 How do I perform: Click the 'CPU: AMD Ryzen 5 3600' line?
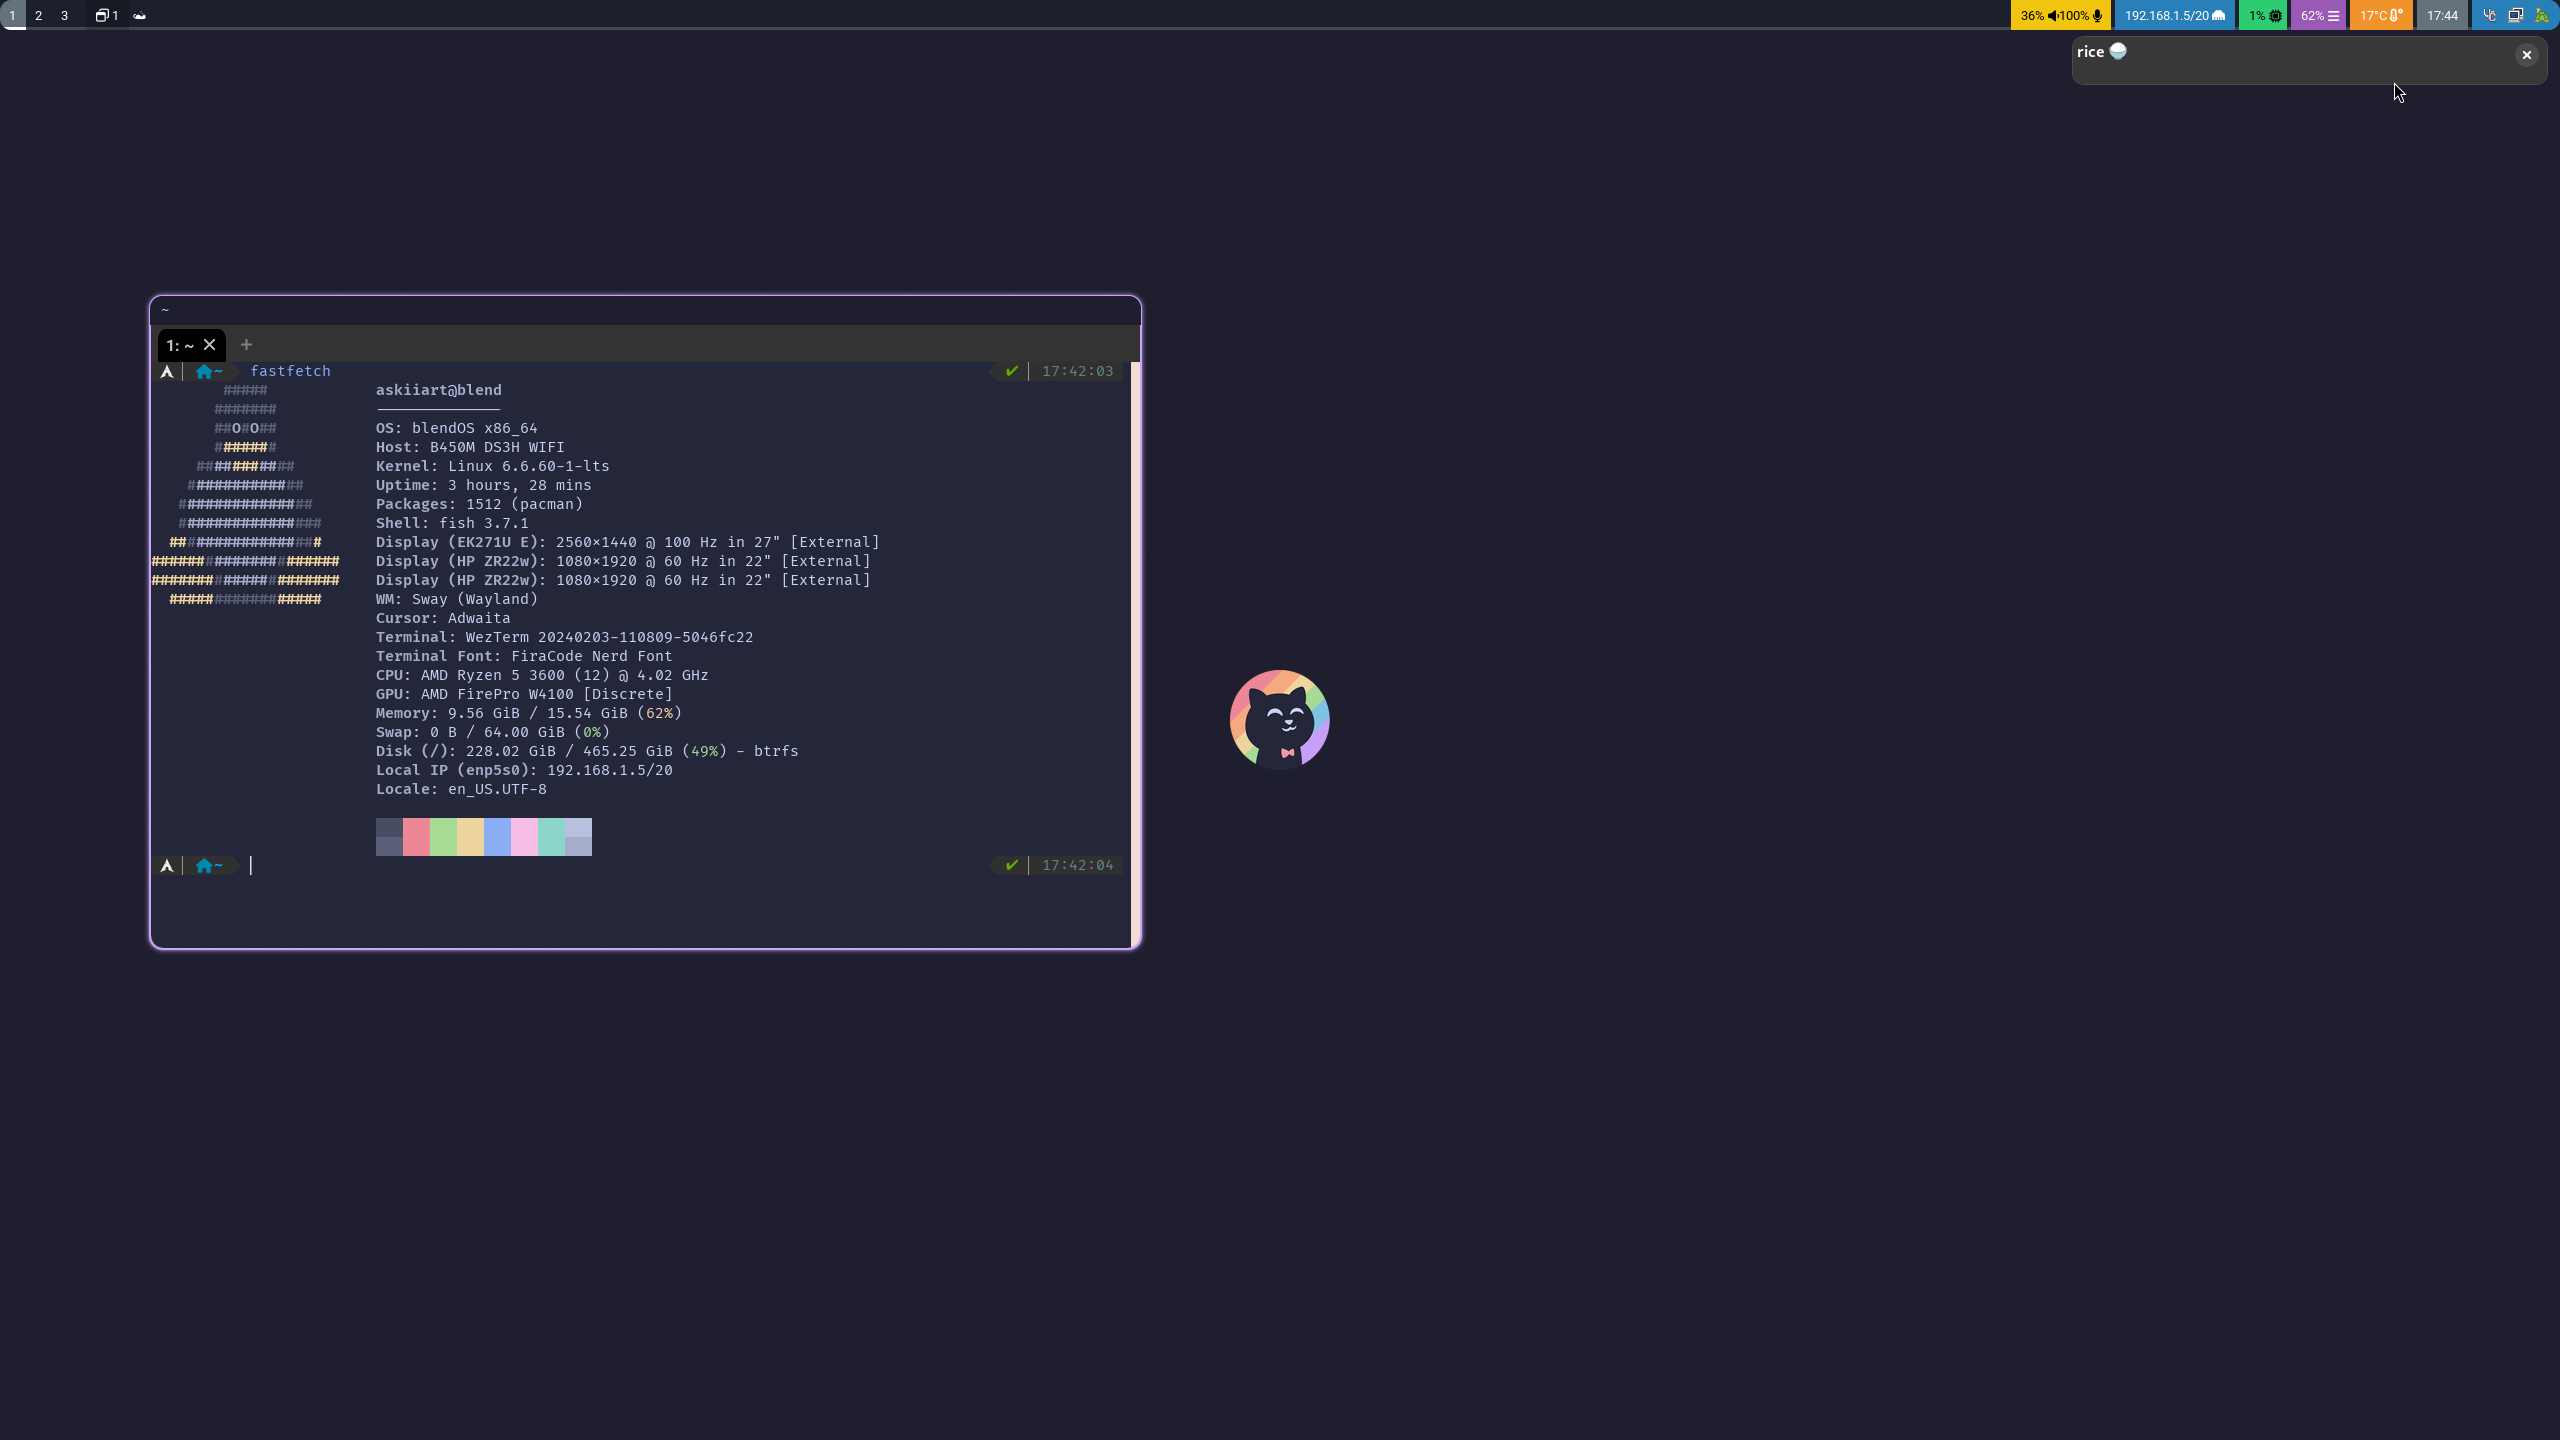coord(542,675)
